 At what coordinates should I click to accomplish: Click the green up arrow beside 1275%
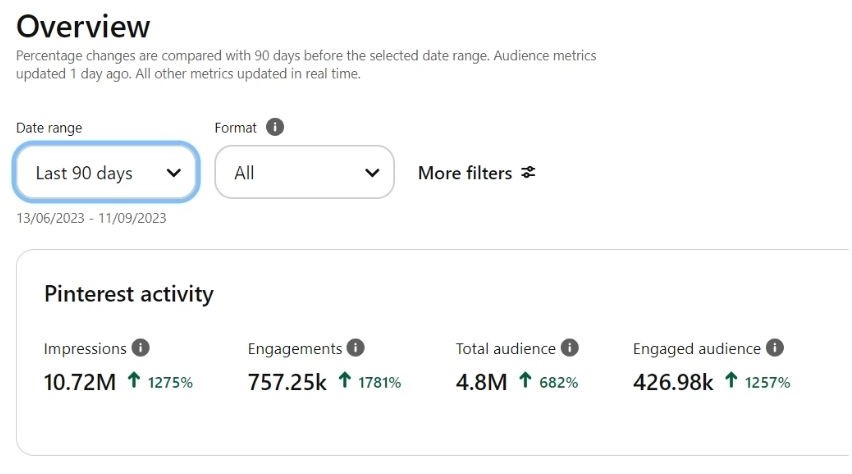point(134,380)
